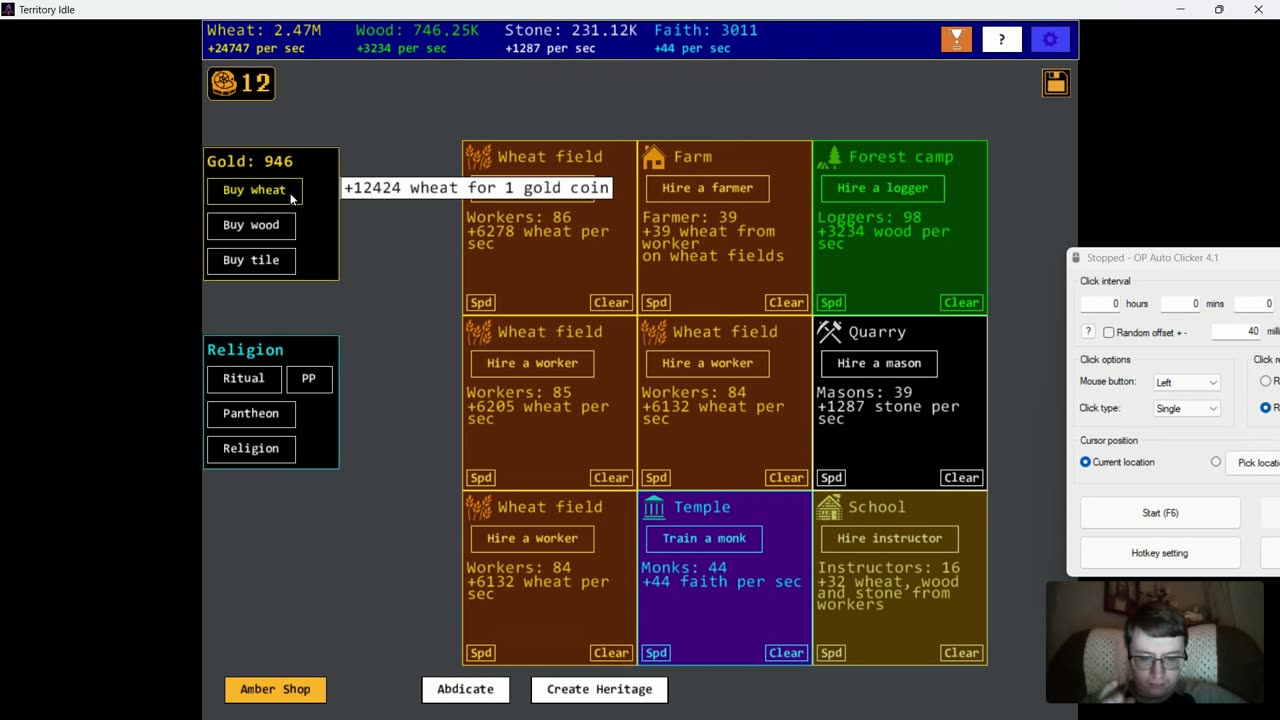The image size is (1280, 720).
Task: Click the amber counter showing 12
Action: 241,83
